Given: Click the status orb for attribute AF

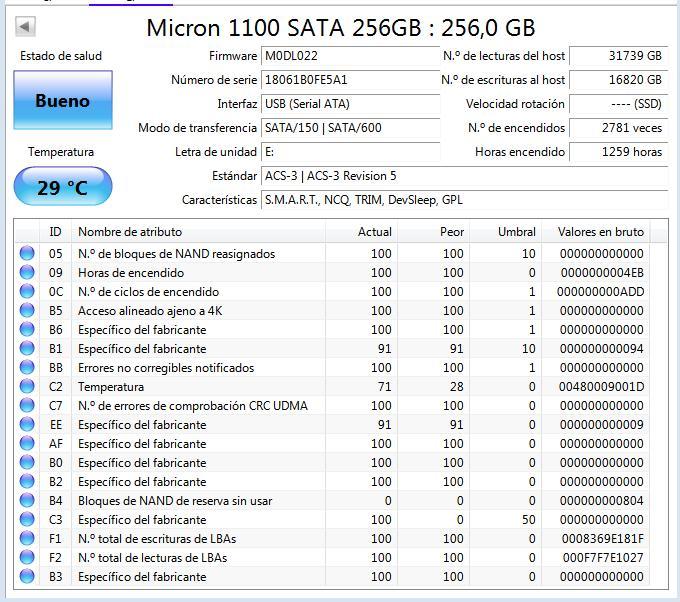Looking at the screenshot, I should click(27, 443).
